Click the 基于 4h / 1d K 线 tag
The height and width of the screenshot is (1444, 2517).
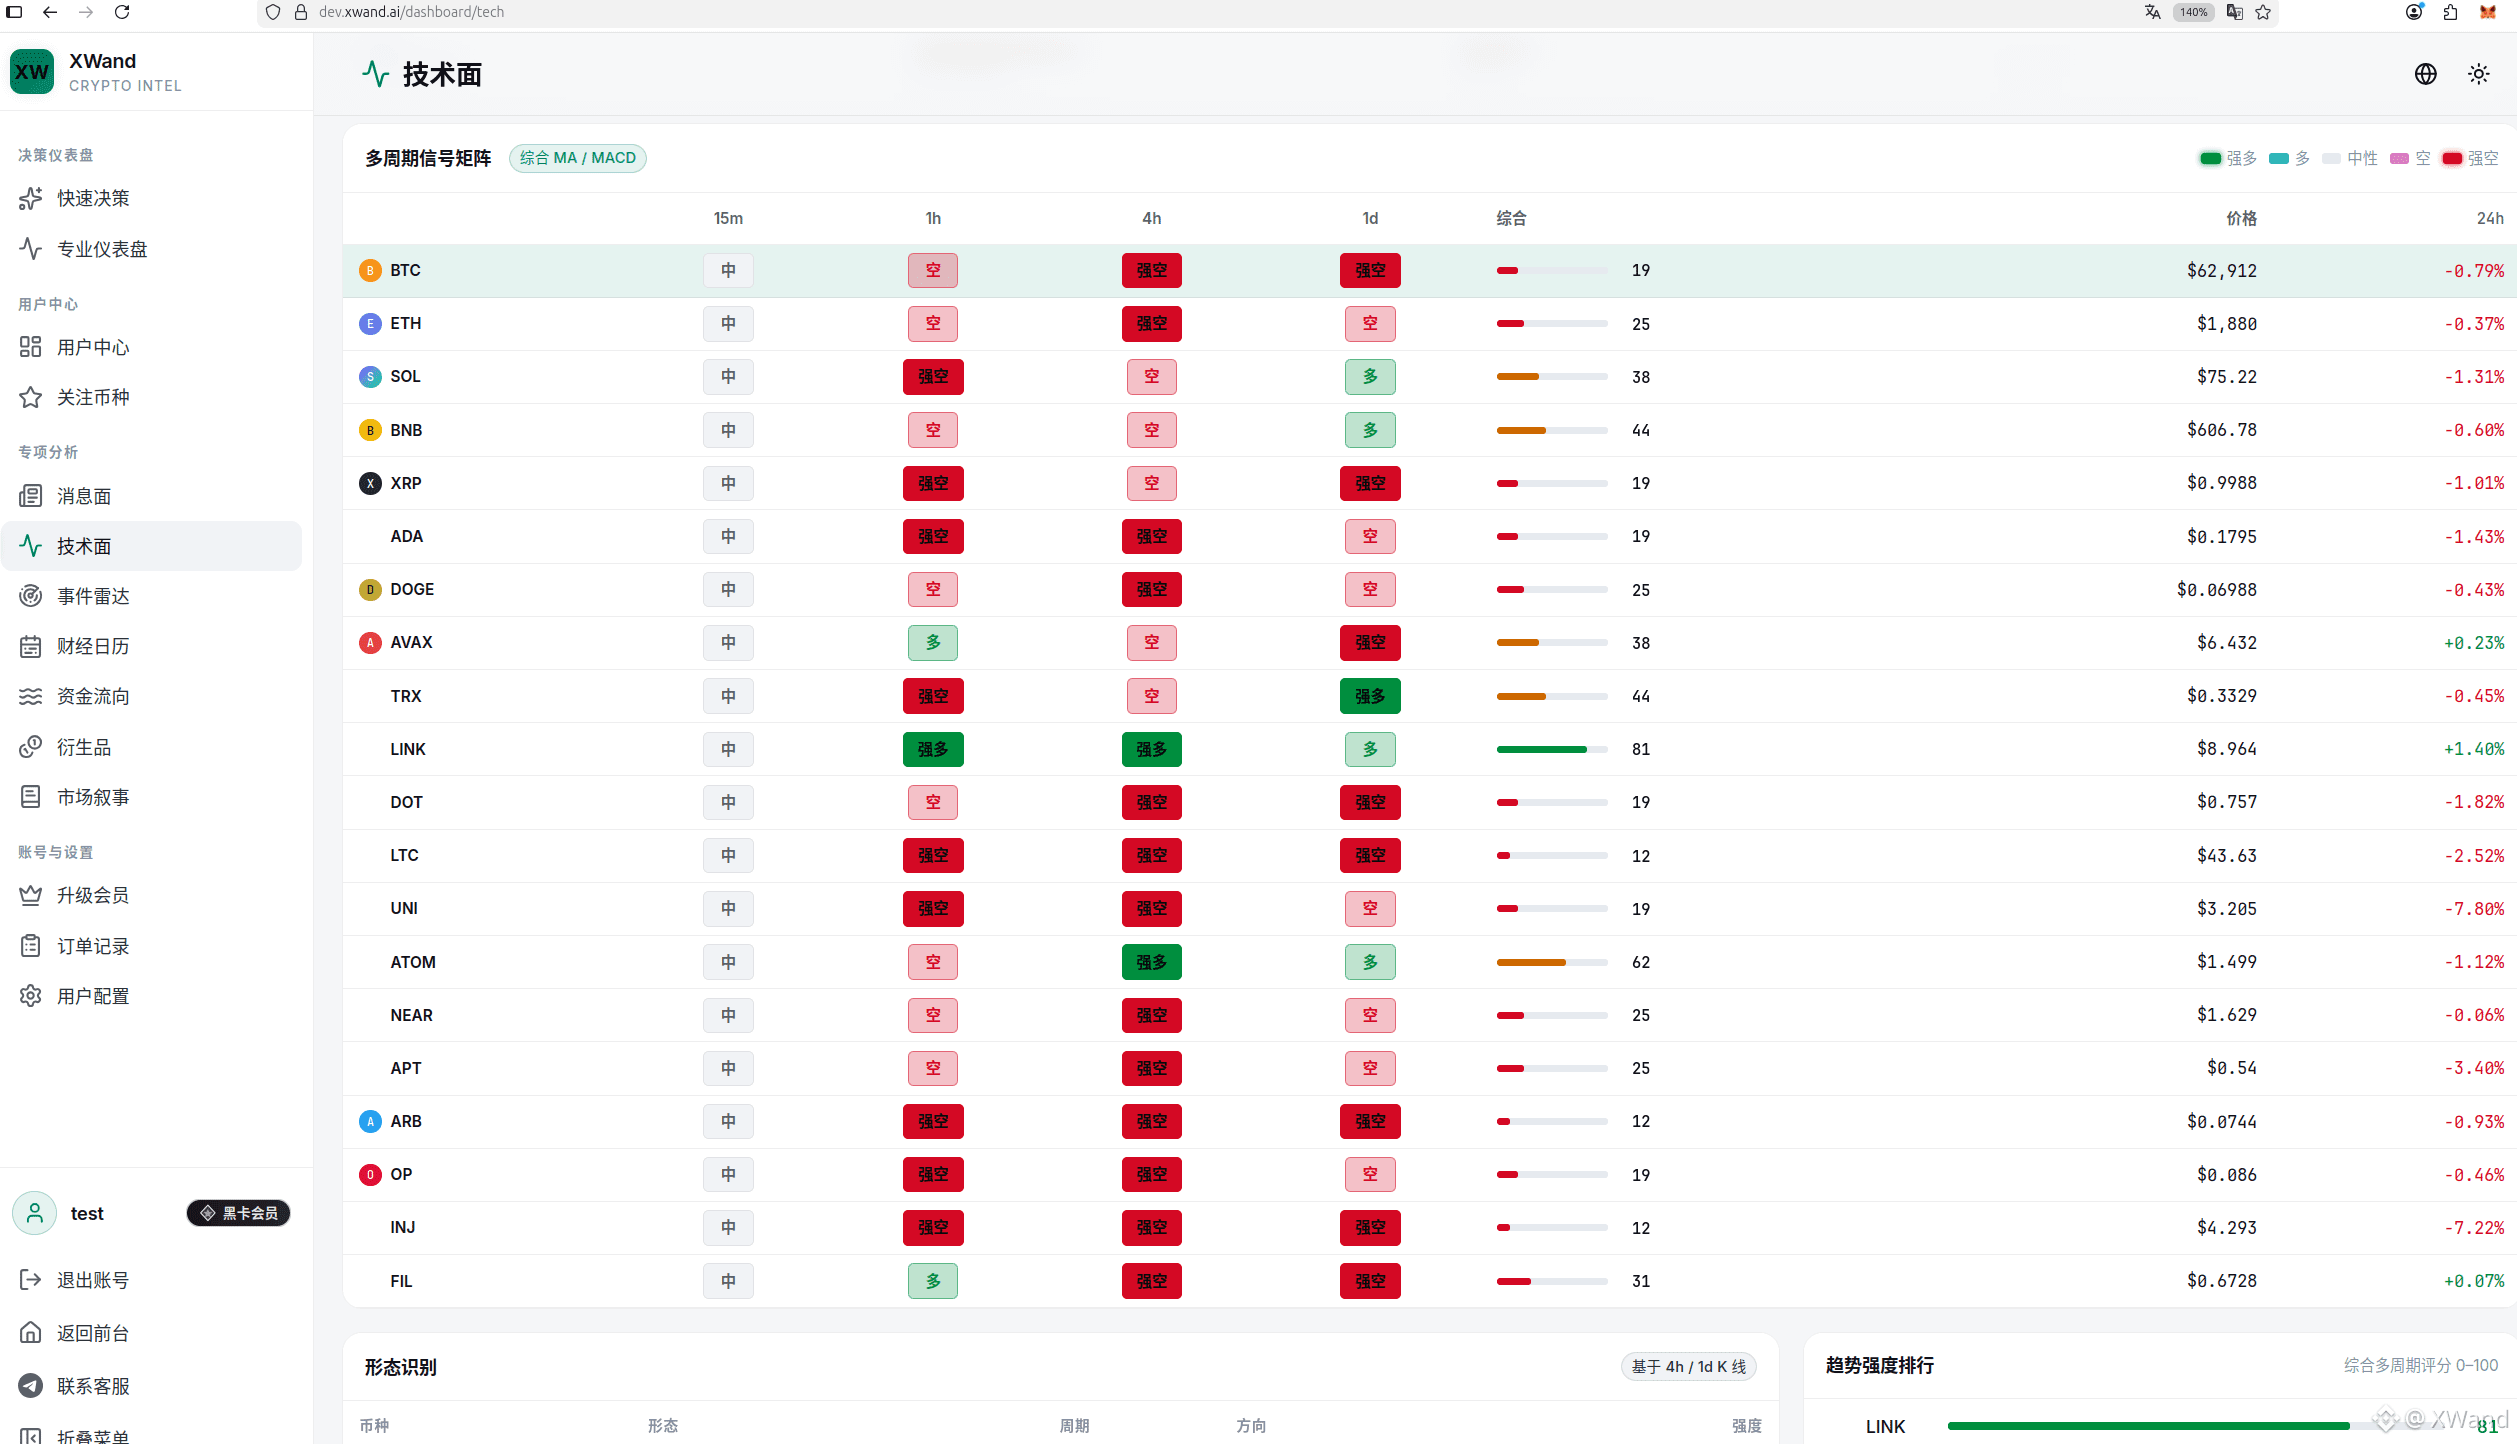1689,1366
